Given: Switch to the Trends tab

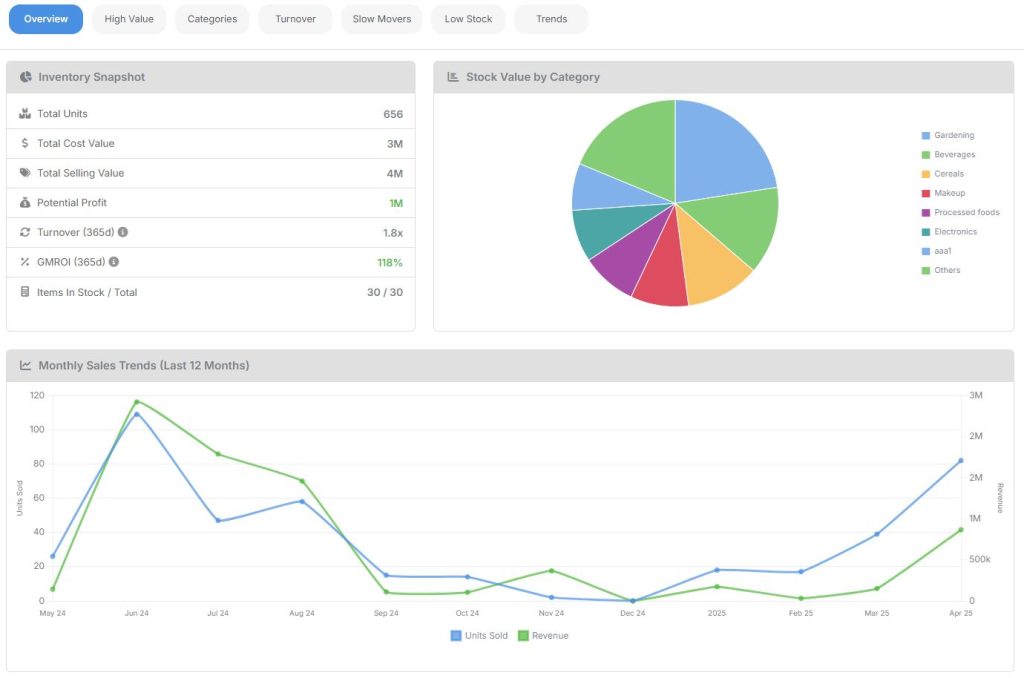Looking at the screenshot, I should (x=551, y=19).
